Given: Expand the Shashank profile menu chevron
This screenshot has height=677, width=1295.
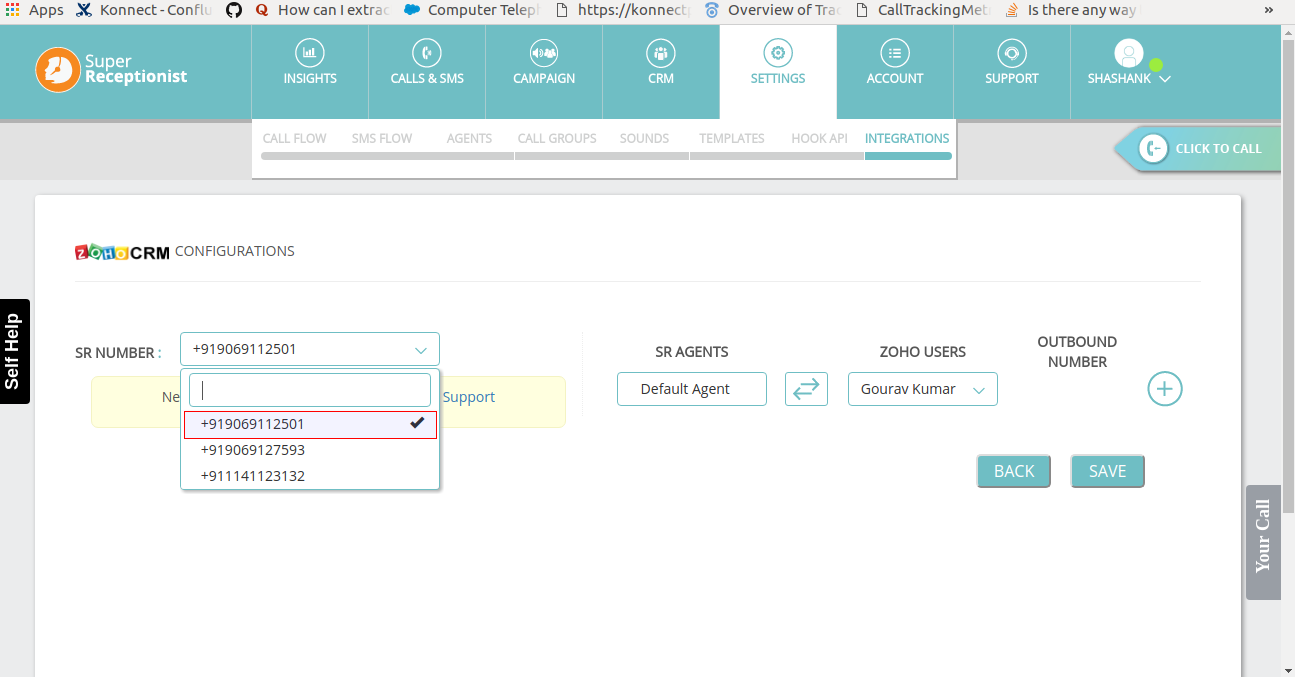Looking at the screenshot, I should point(1165,79).
